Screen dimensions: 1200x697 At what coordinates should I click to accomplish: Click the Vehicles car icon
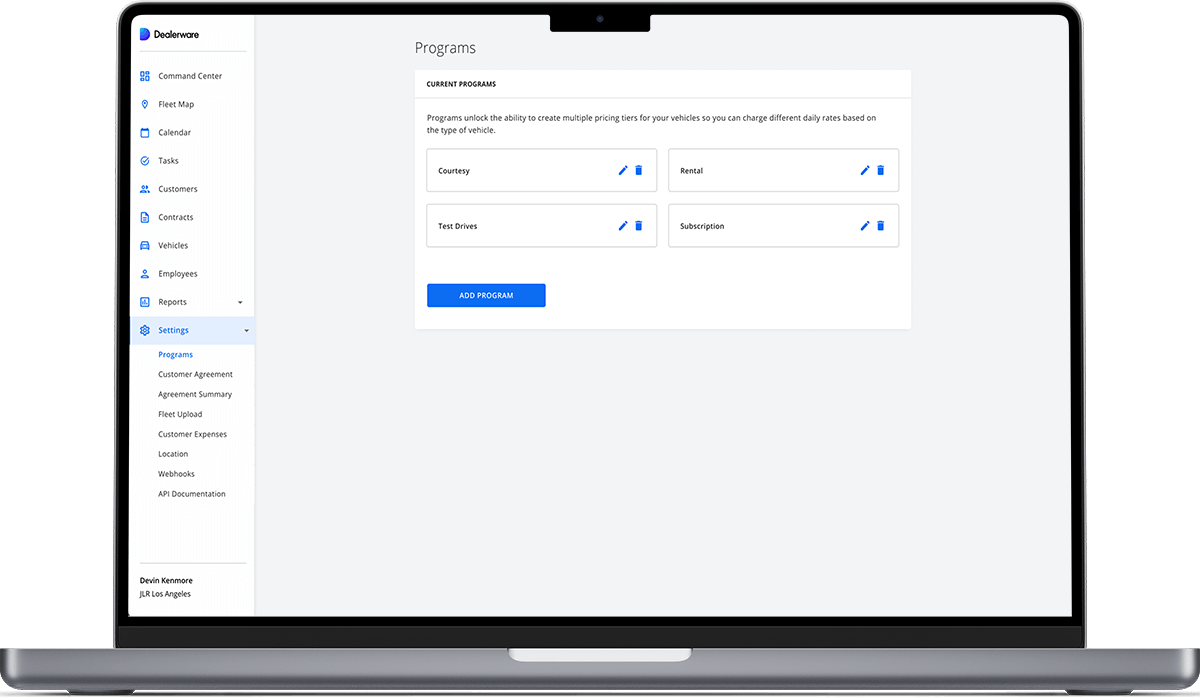coord(145,245)
